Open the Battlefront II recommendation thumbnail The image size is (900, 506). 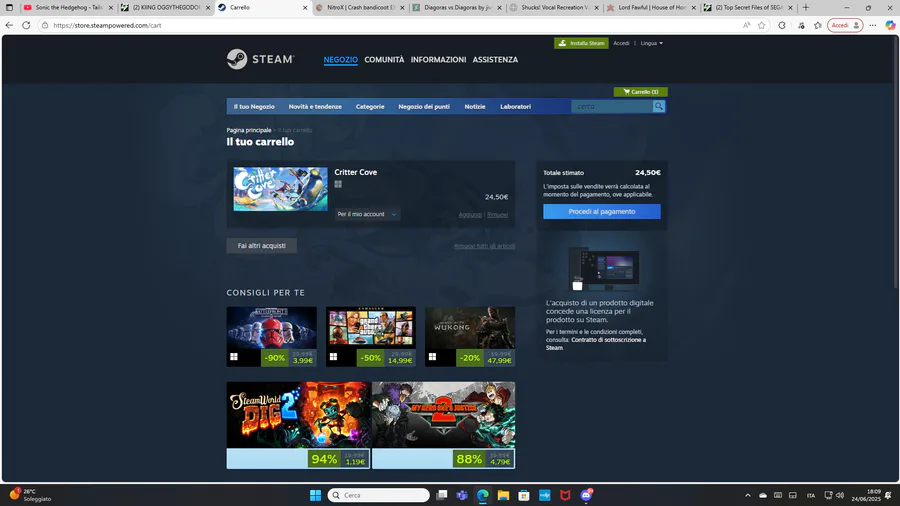271,328
